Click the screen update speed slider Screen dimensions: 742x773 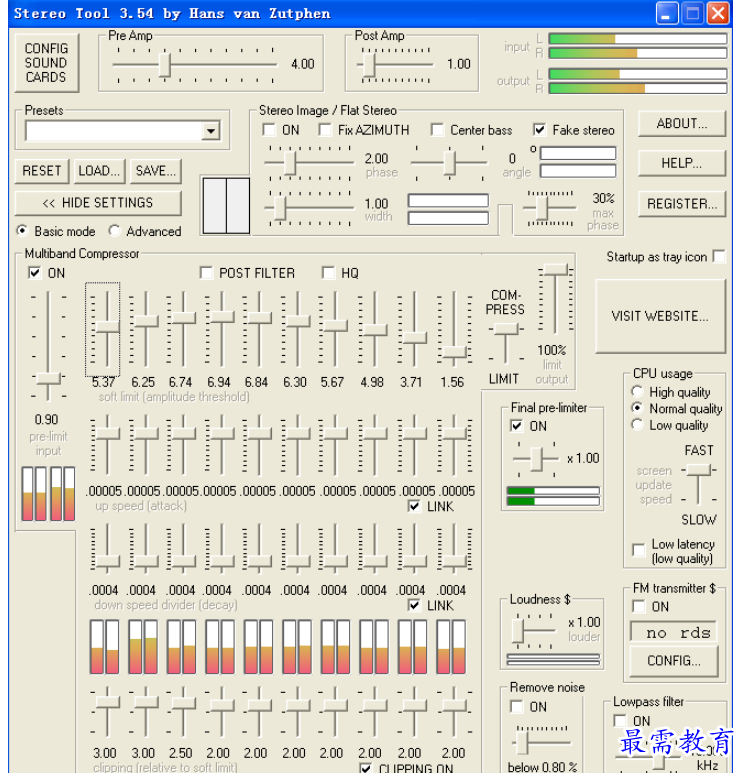[x=699, y=470]
